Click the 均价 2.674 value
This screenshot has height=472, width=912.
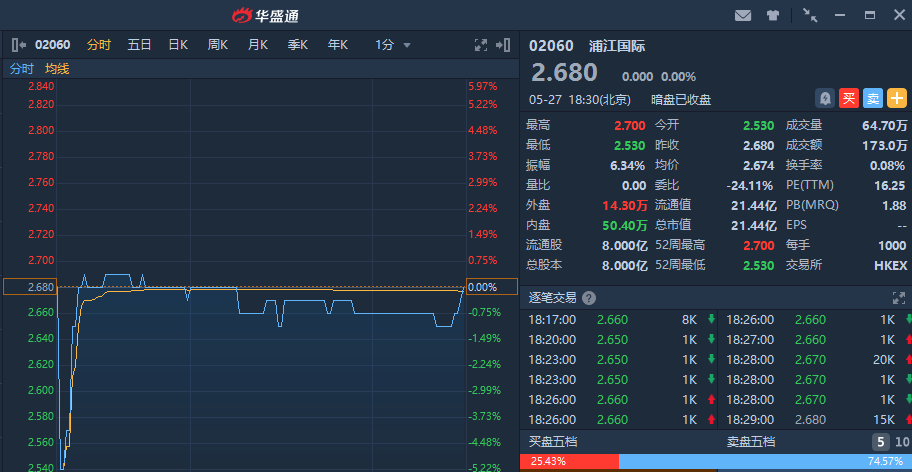758,165
